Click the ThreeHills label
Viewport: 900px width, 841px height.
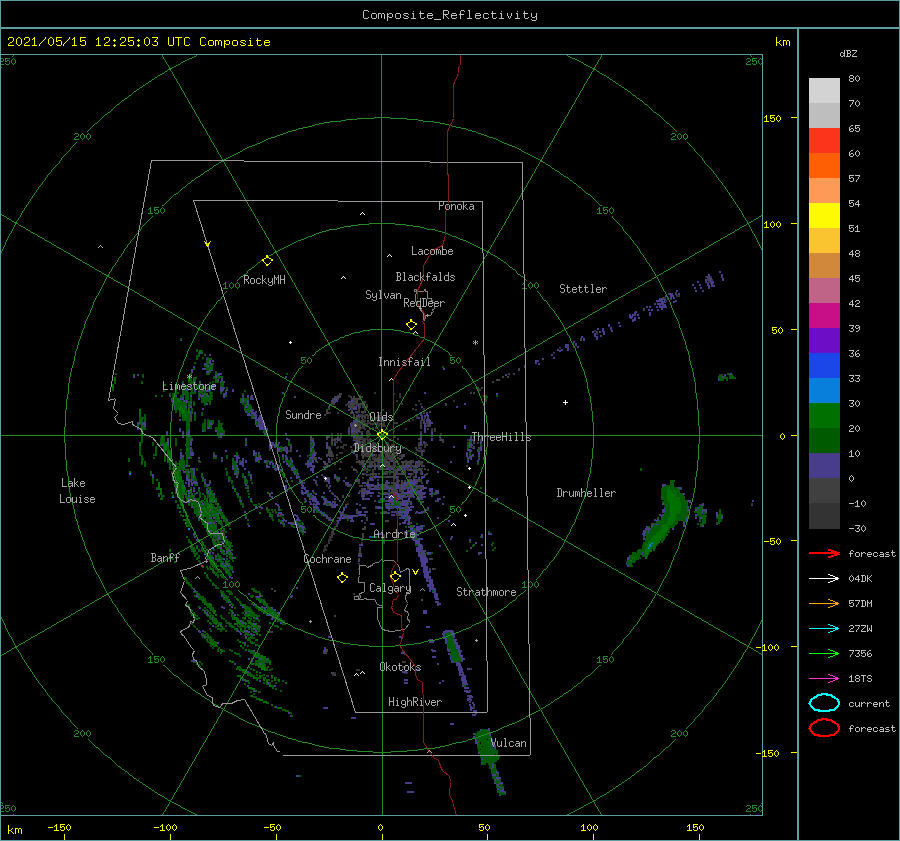pos(501,437)
